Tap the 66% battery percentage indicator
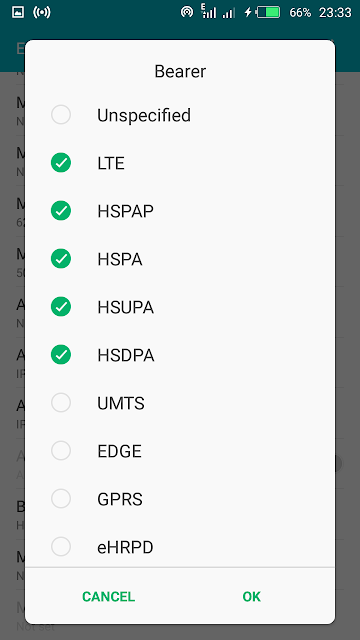The width and height of the screenshot is (360, 640). tap(300, 13)
